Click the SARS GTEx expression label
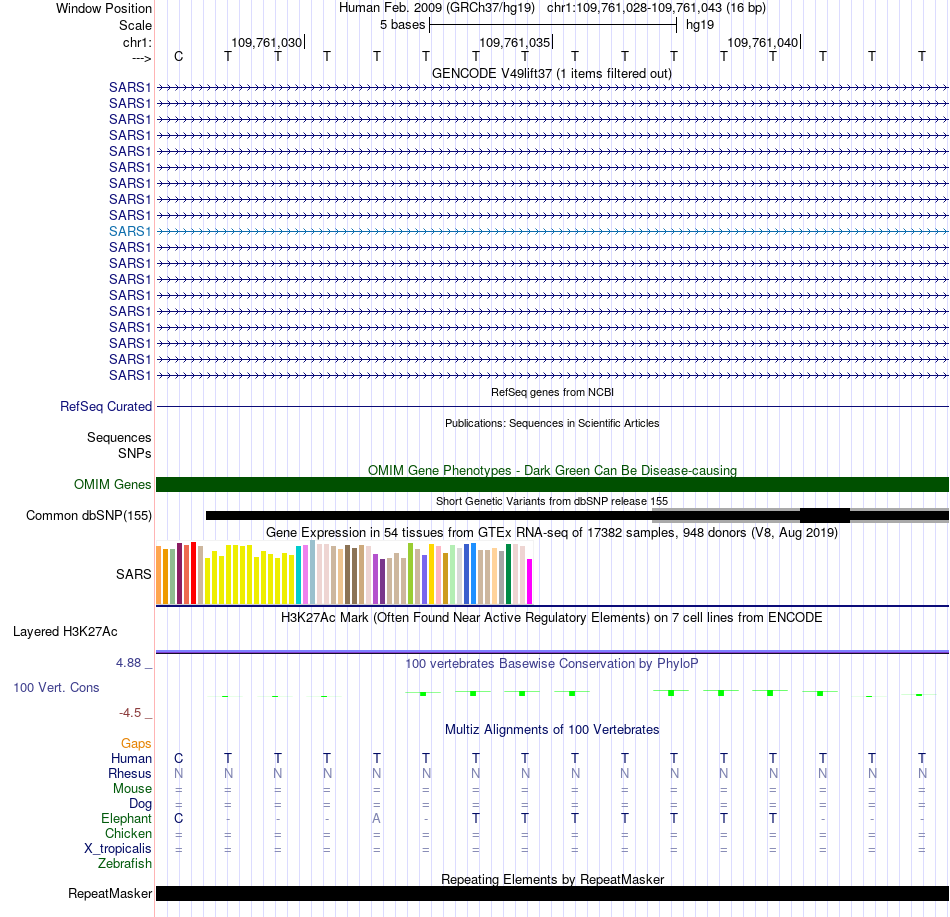 (x=134, y=574)
